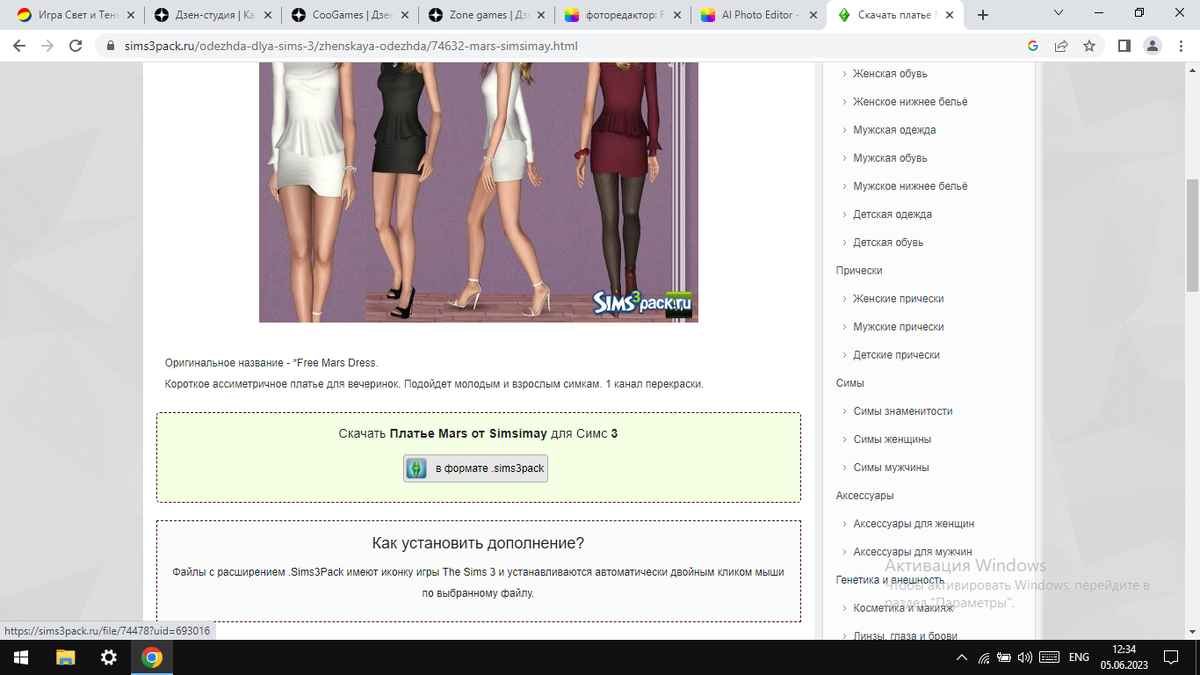Open Женская обувь category
1200x675 pixels.
pyautogui.click(x=890, y=74)
